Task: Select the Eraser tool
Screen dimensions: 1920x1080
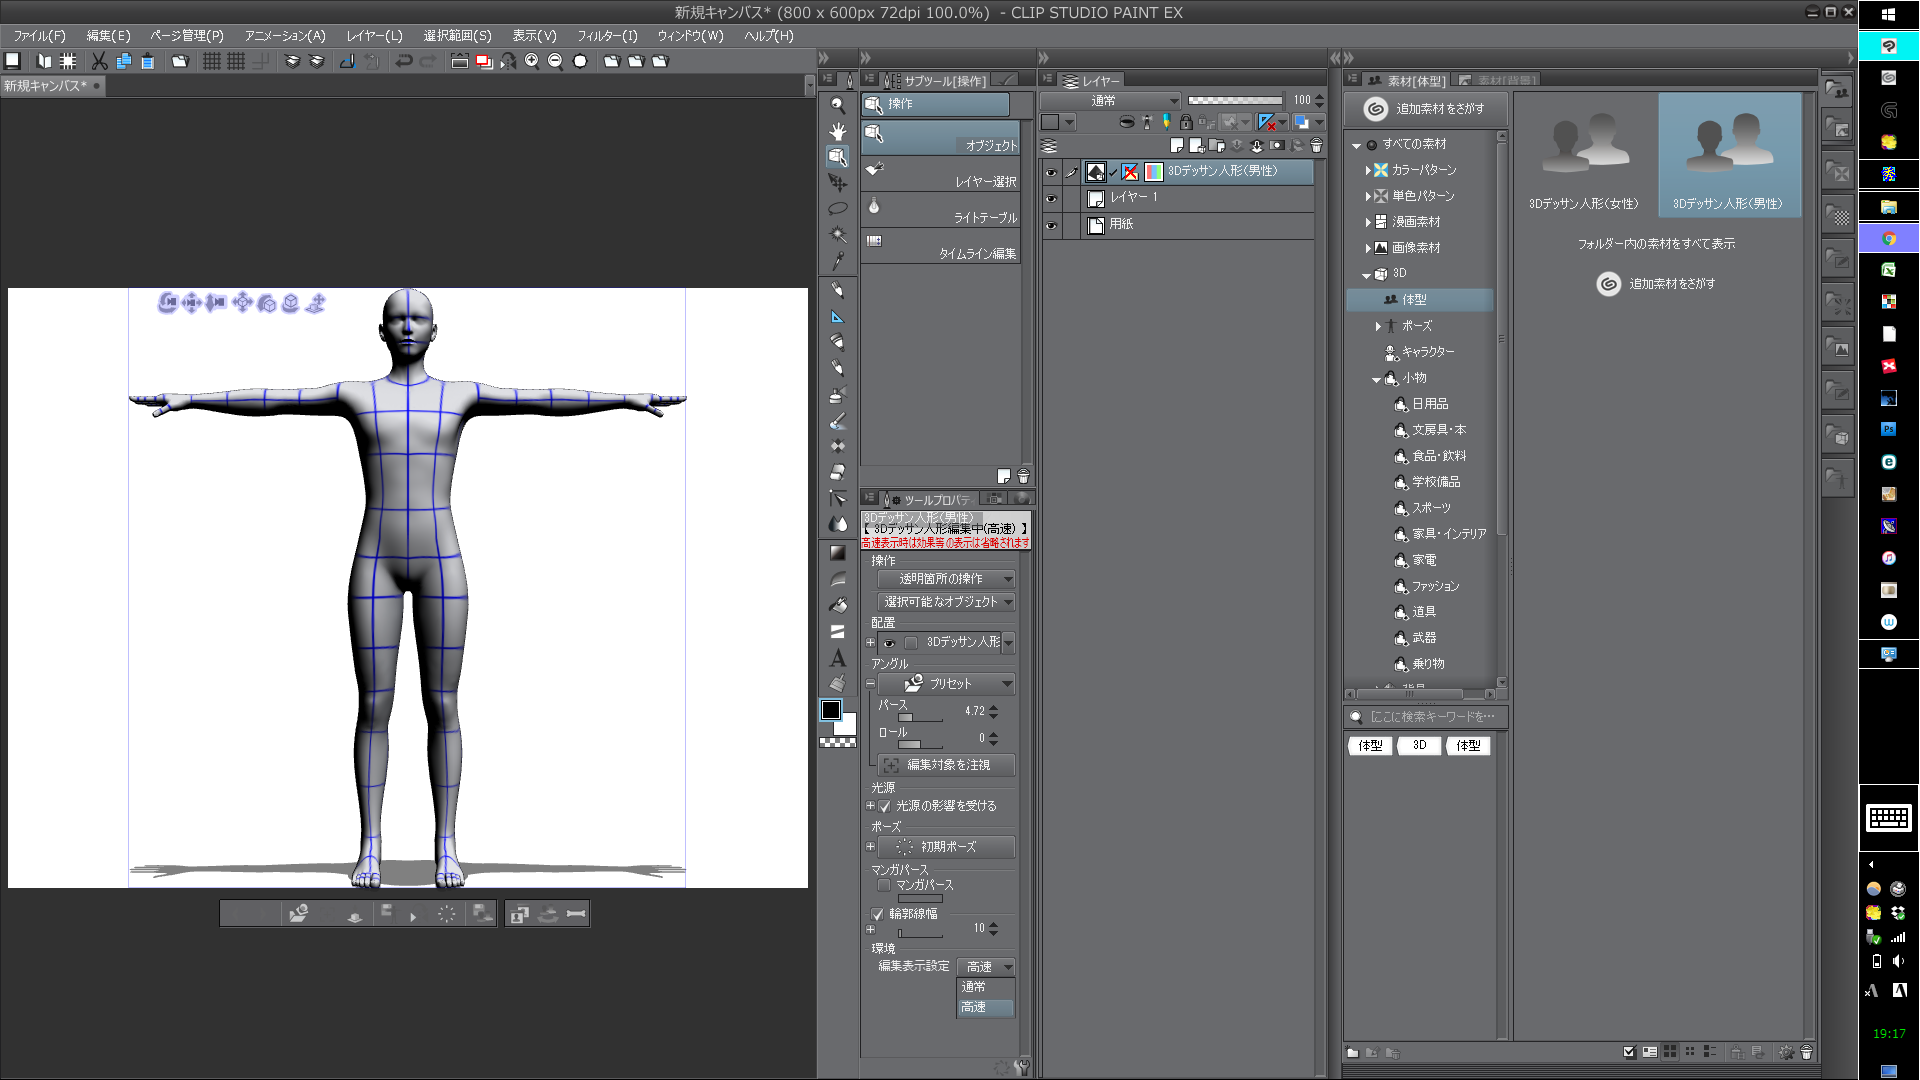Action: [x=838, y=472]
